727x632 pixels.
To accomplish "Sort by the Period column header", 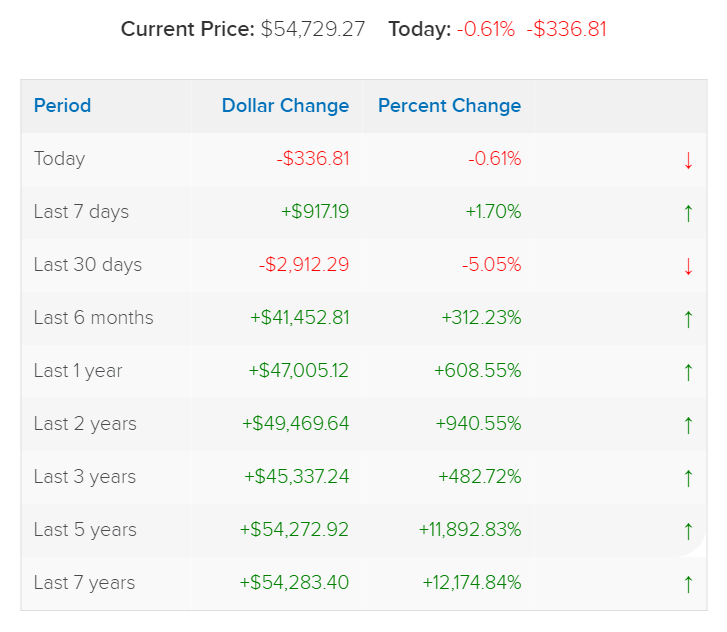I will click(x=62, y=106).
